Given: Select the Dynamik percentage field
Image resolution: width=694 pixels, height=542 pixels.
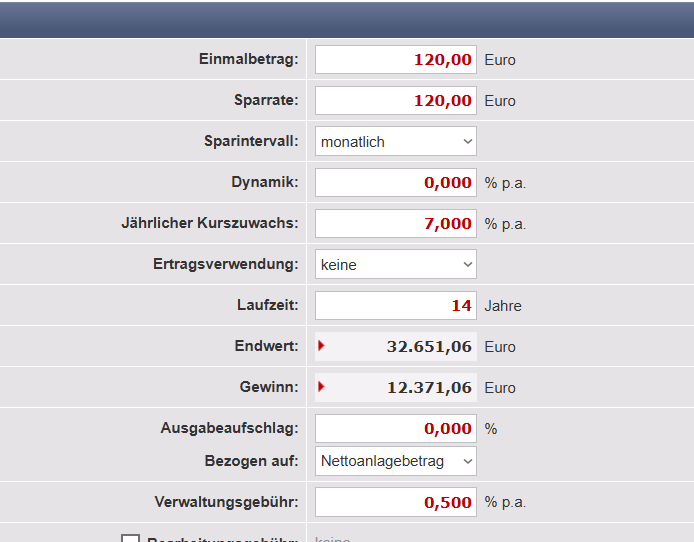Looking at the screenshot, I should (x=396, y=183).
